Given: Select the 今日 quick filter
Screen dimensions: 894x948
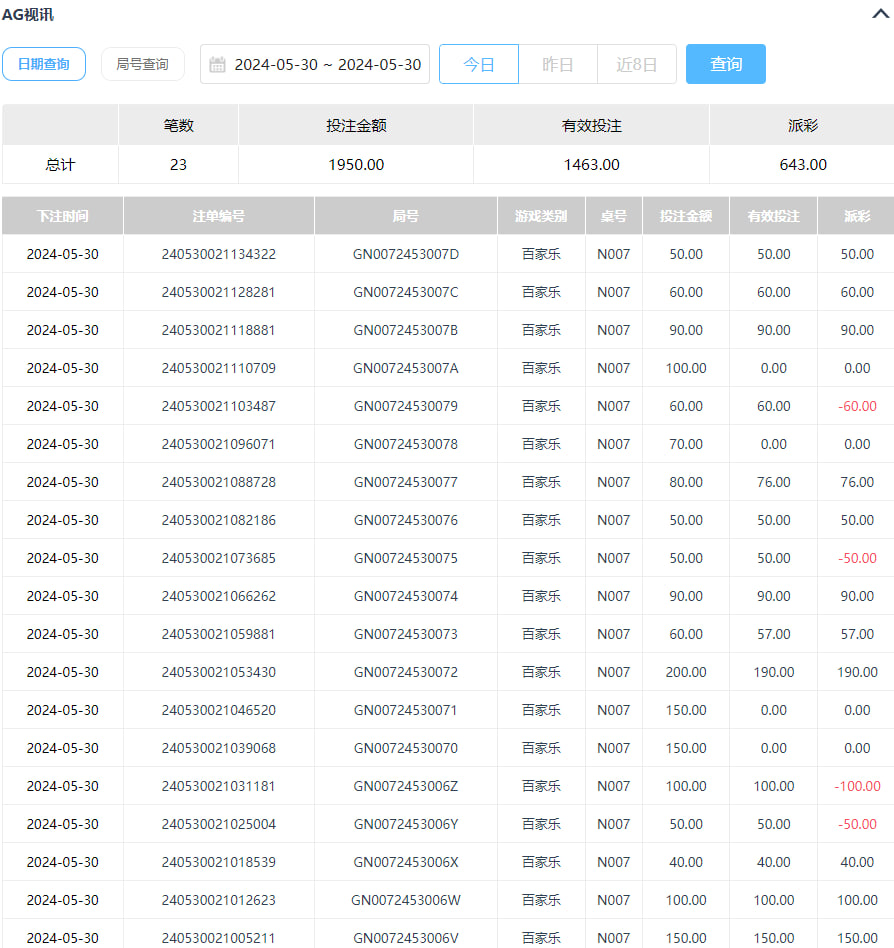Looking at the screenshot, I should click(x=479, y=64).
